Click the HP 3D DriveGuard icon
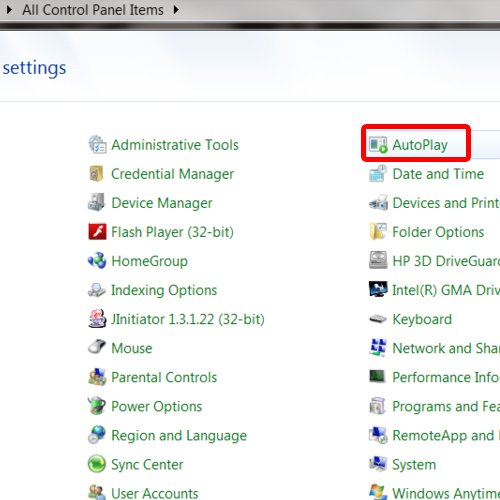Image resolution: width=500 pixels, height=500 pixels. [x=378, y=260]
